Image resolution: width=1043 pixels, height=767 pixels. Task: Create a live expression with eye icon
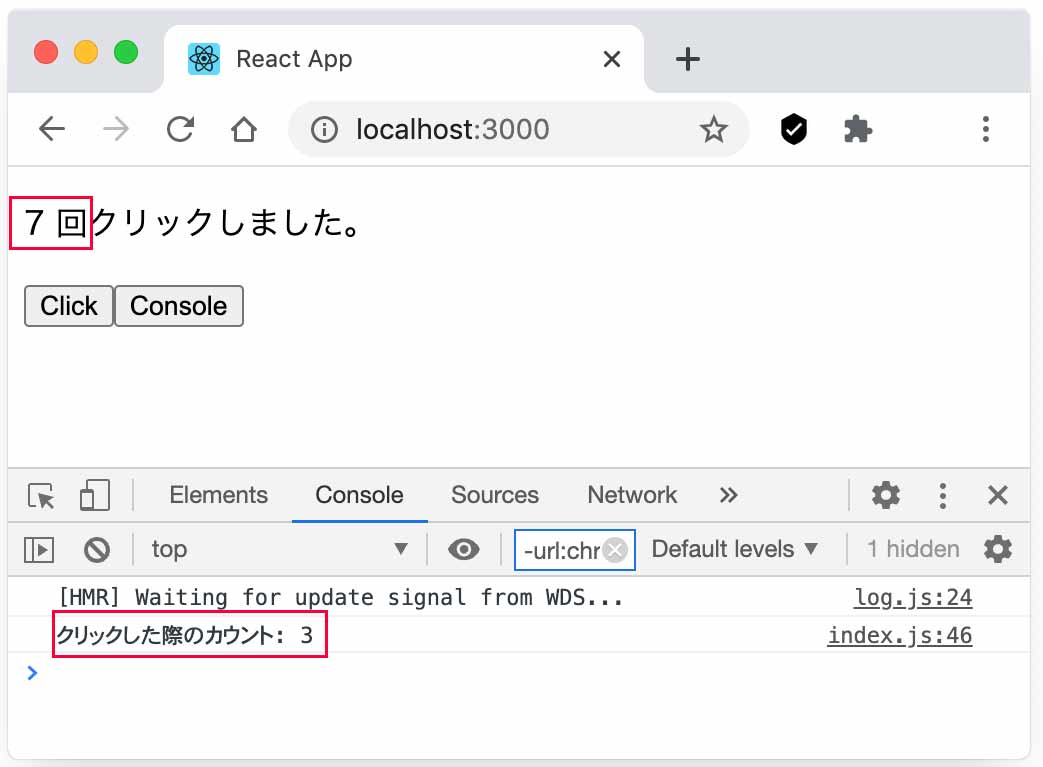pyautogui.click(x=463, y=549)
